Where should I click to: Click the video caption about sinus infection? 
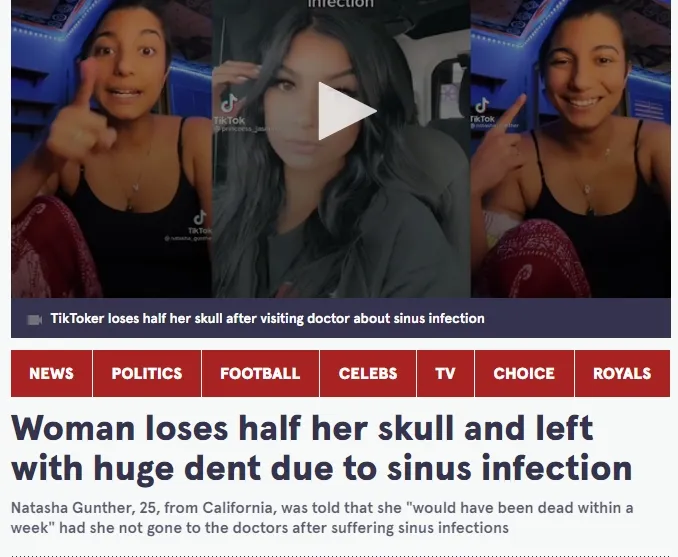[x=267, y=319]
